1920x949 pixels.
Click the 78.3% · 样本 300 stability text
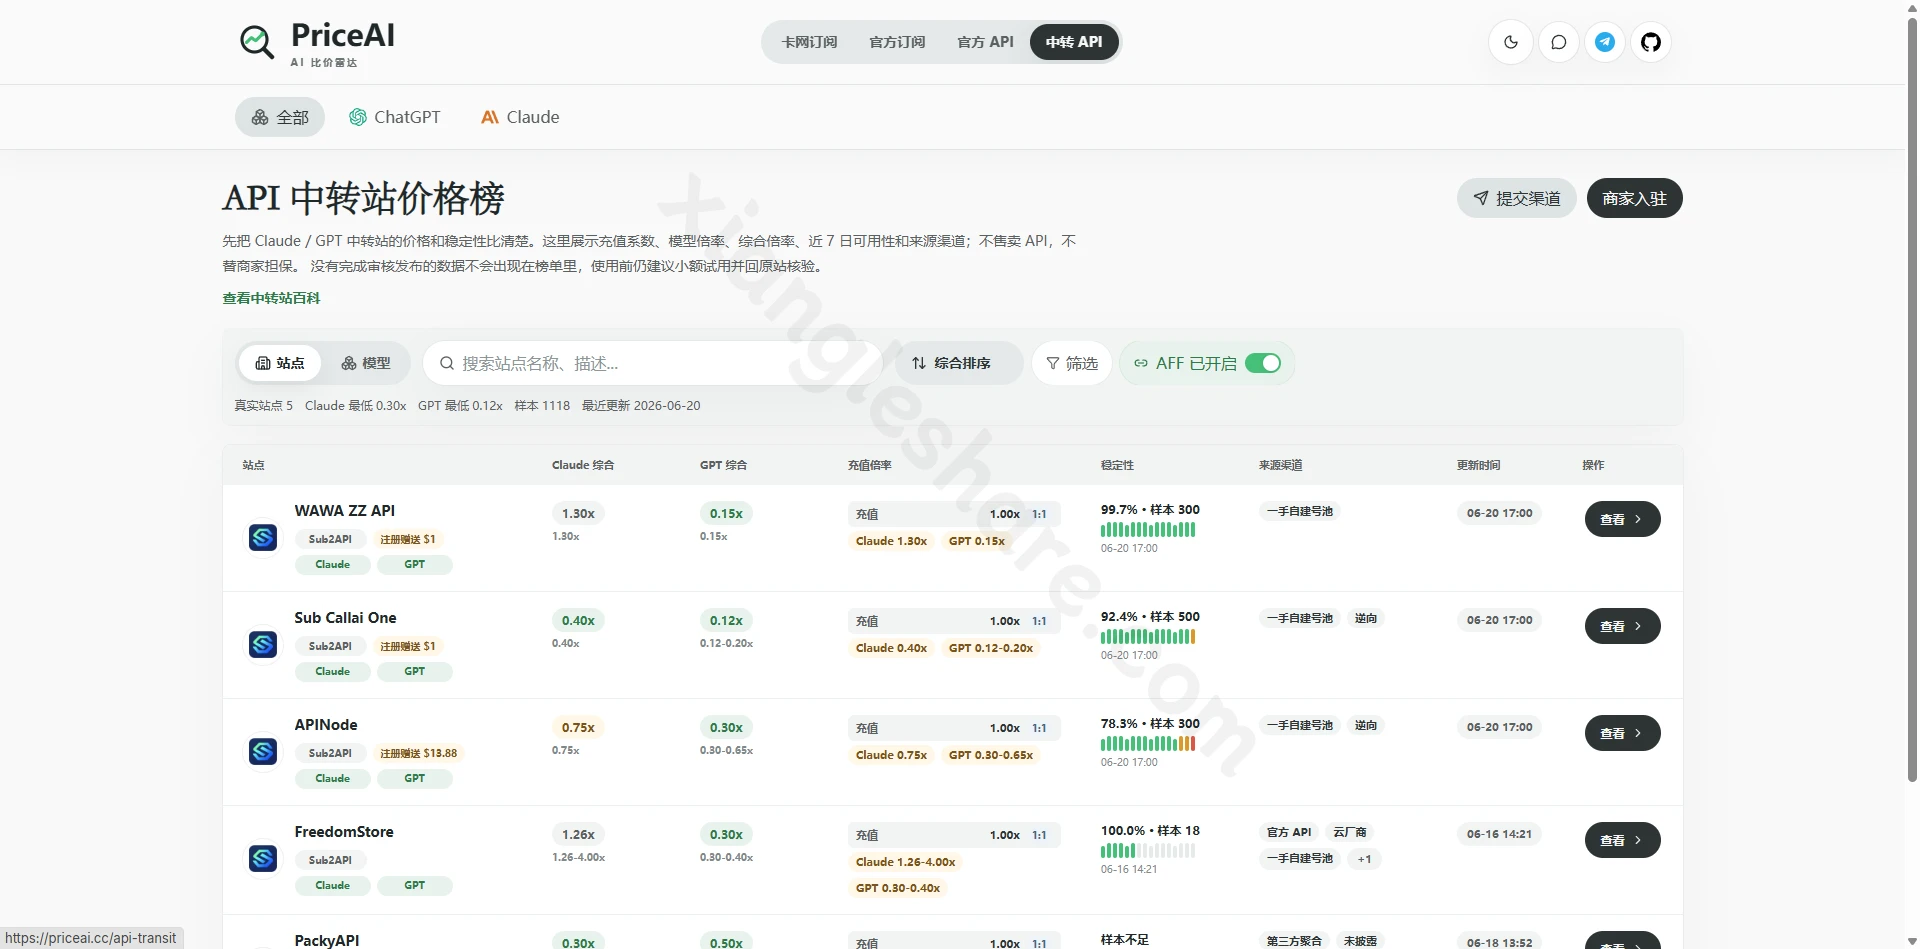1150,723
